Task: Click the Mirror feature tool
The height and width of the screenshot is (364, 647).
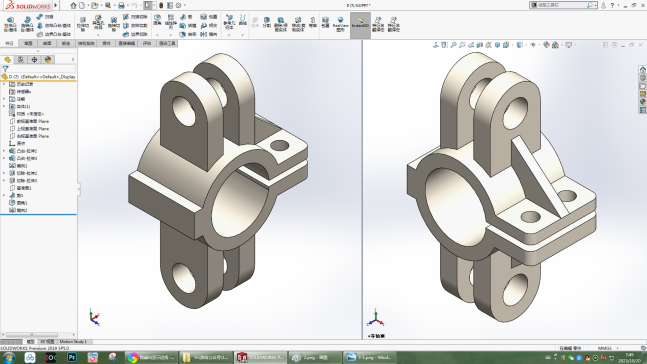Action: [x=208, y=34]
